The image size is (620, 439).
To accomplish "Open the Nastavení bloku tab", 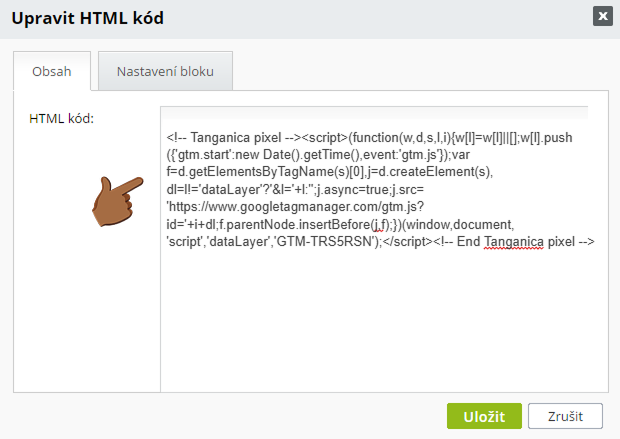I will tap(165, 71).
